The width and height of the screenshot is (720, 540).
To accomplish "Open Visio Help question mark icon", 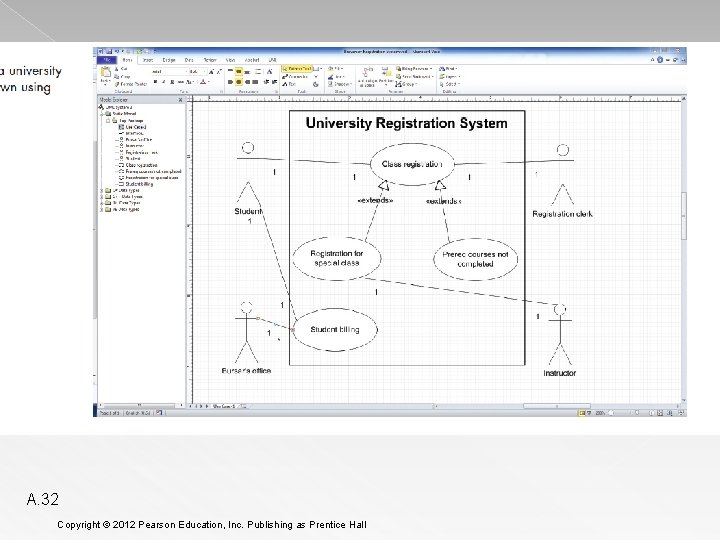I will [x=660, y=60].
